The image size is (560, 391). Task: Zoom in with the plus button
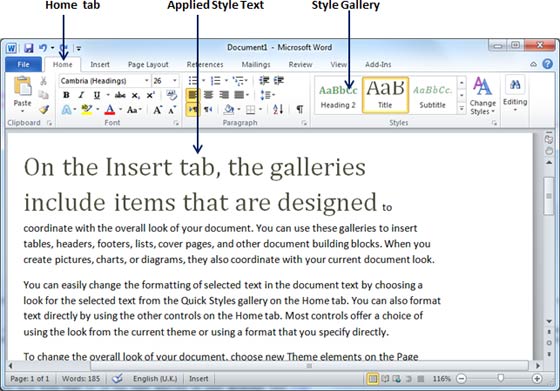(x=536, y=379)
